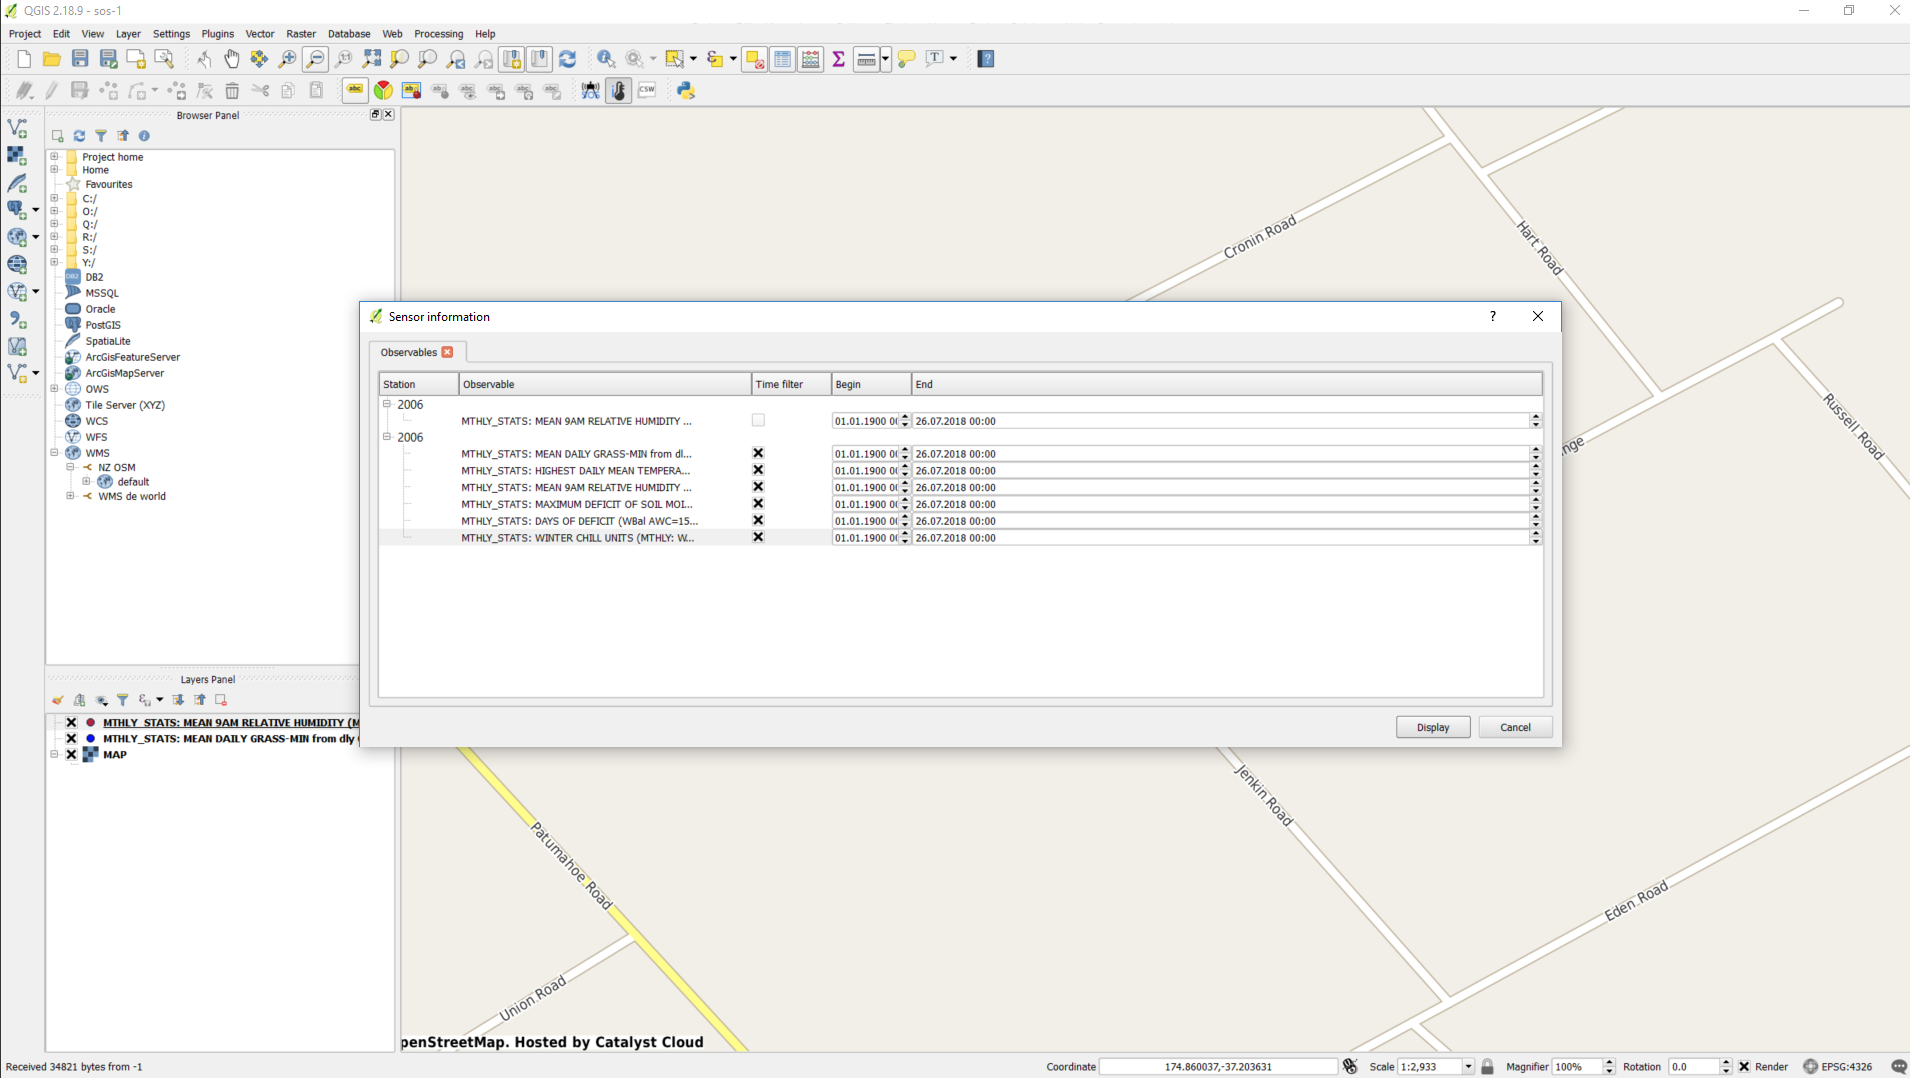This screenshot has width=1910, height=1078.
Task: Open the Statistical Summary sigma icon
Action: (839, 59)
